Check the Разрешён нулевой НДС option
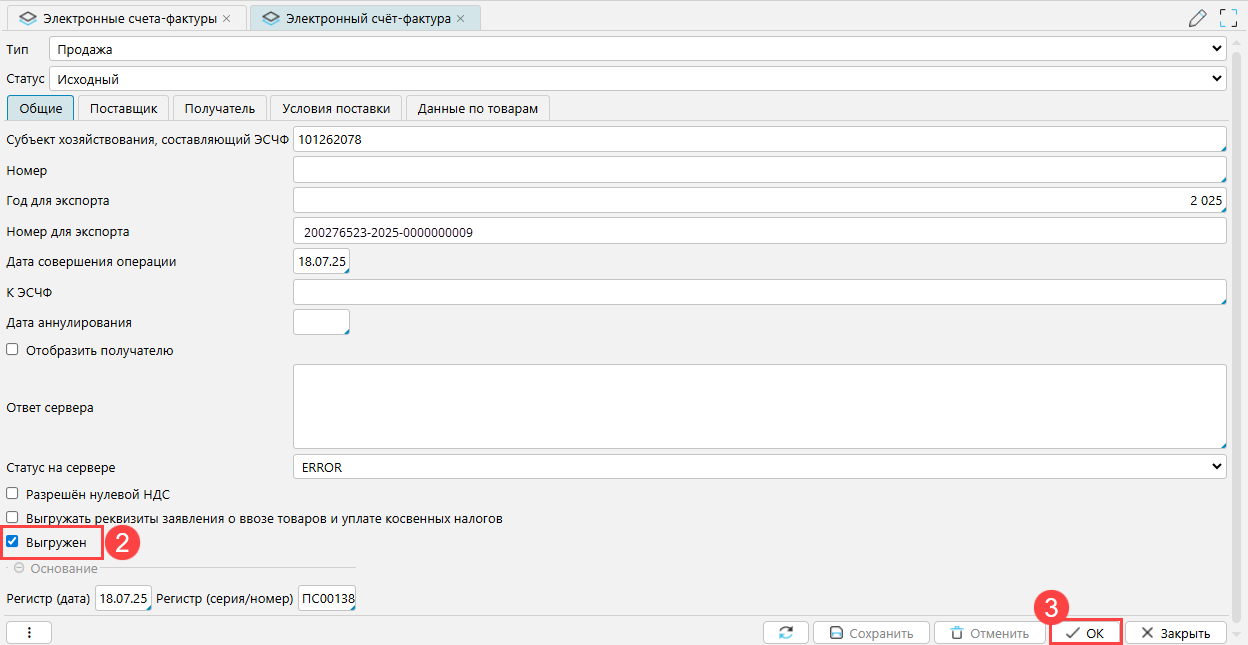Viewport: 1248px width, 645px height. (x=13, y=494)
